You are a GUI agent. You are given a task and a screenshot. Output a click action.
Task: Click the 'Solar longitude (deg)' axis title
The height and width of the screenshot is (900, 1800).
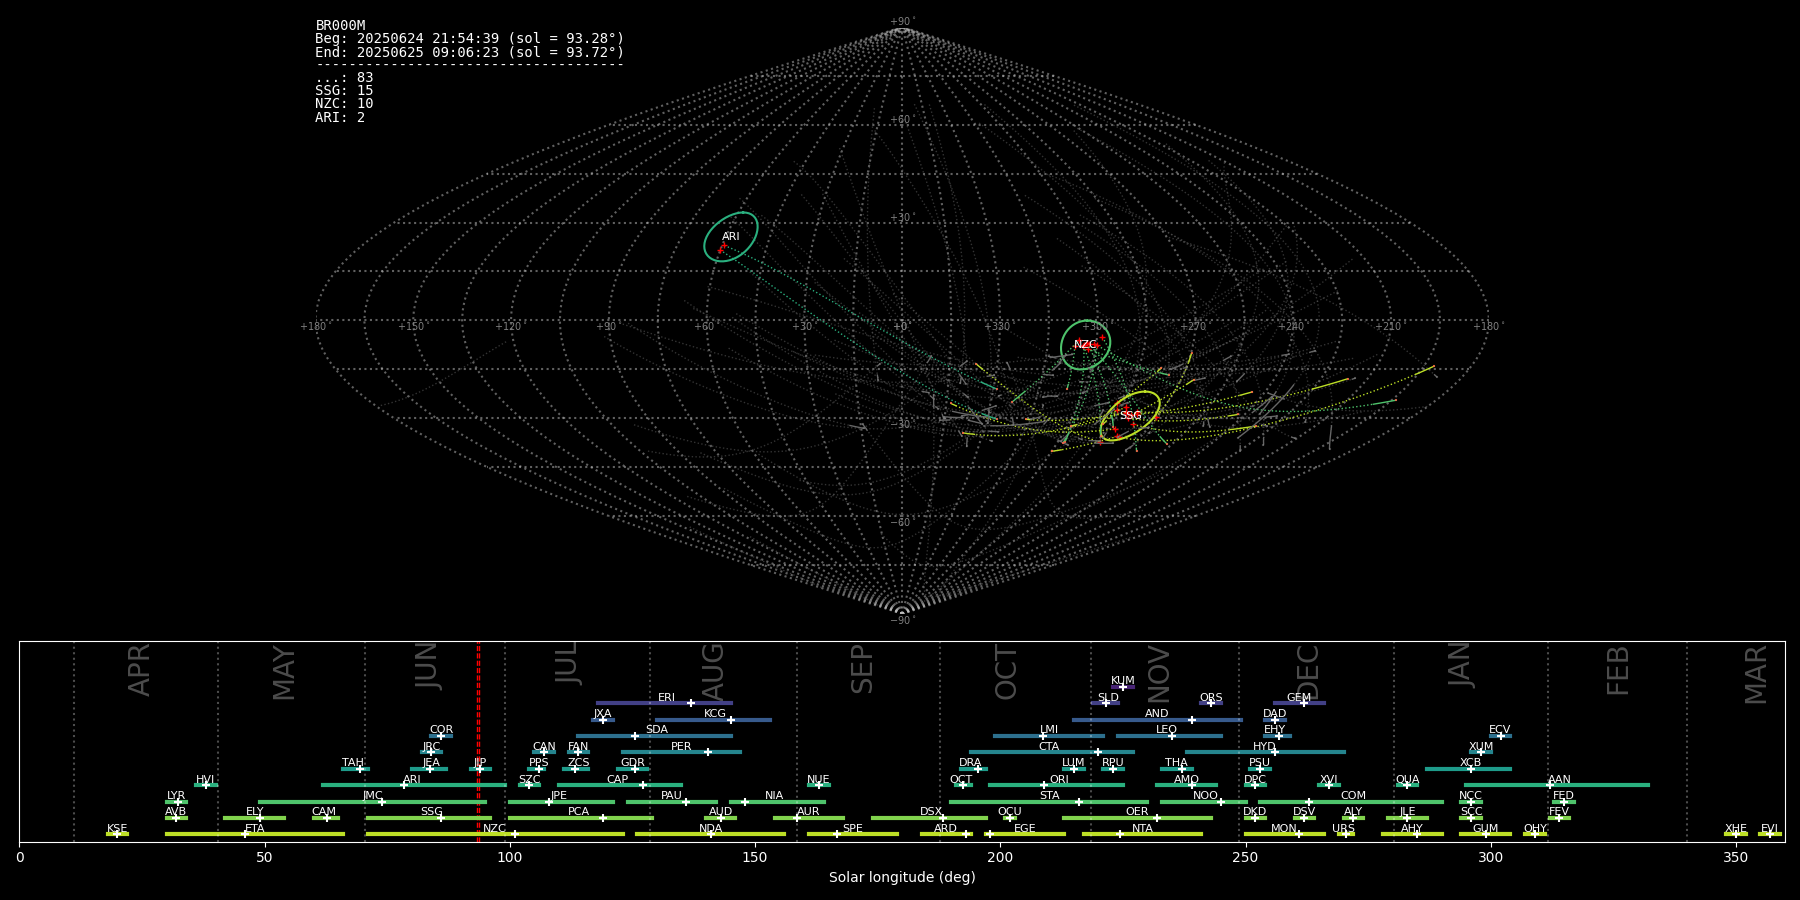coord(902,878)
